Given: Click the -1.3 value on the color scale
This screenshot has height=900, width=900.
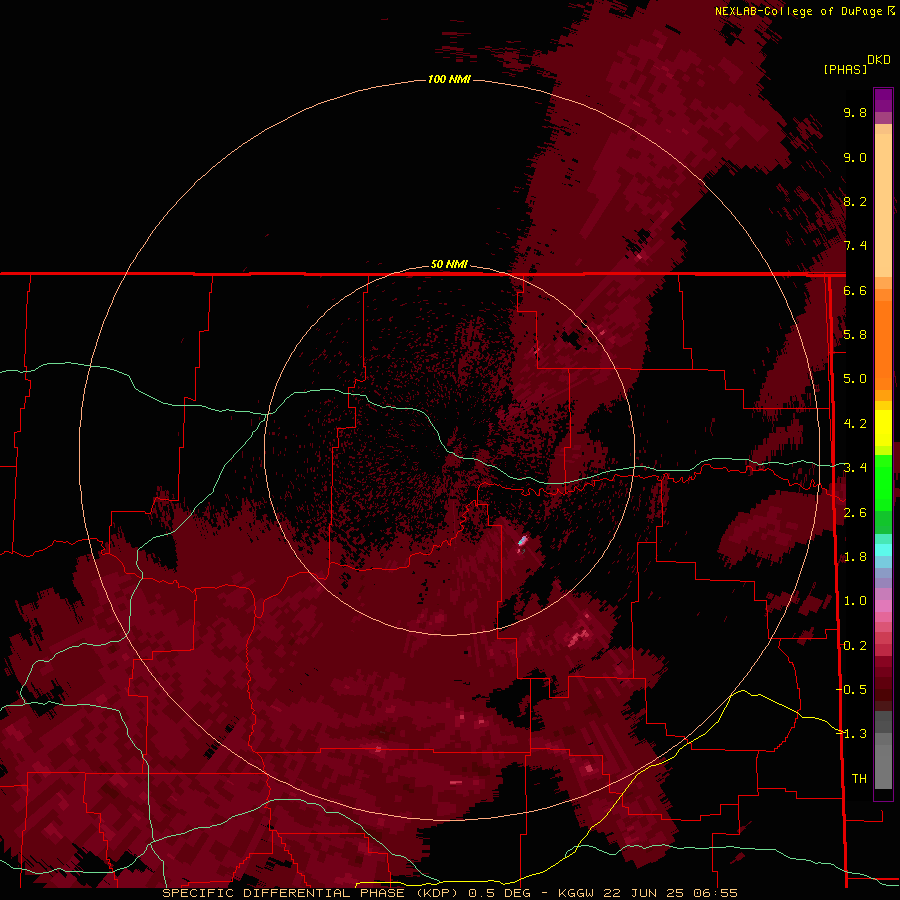Looking at the screenshot, I should coord(852,734).
